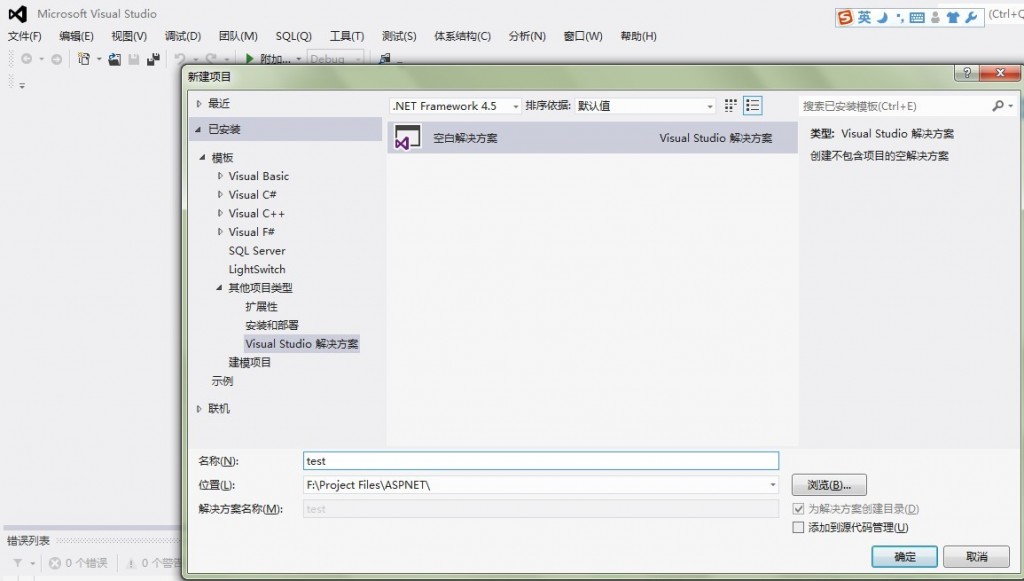Image resolution: width=1024 pixels, height=581 pixels.
Task: Click the Open File toolbar icon
Action: coord(114,59)
